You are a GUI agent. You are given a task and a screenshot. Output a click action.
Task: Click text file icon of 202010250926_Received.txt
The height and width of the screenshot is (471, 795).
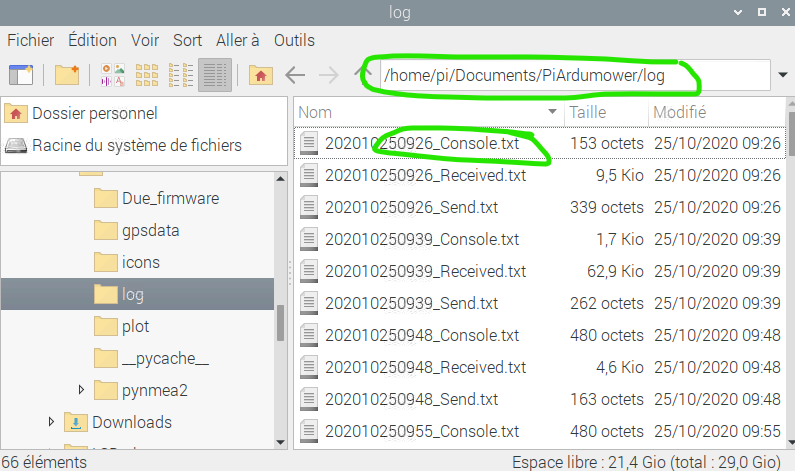(x=309, y=175)
